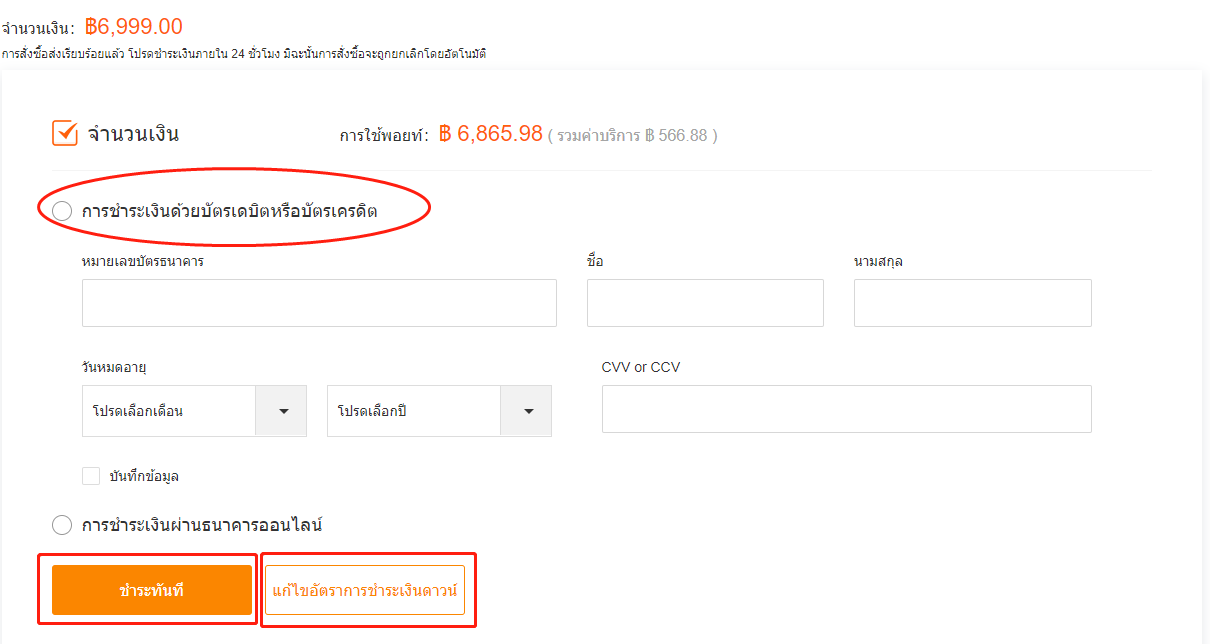This screenshot has height=644, width=1210.
Task: Focus the นามสกุล last name field
Action: (973, 303)
